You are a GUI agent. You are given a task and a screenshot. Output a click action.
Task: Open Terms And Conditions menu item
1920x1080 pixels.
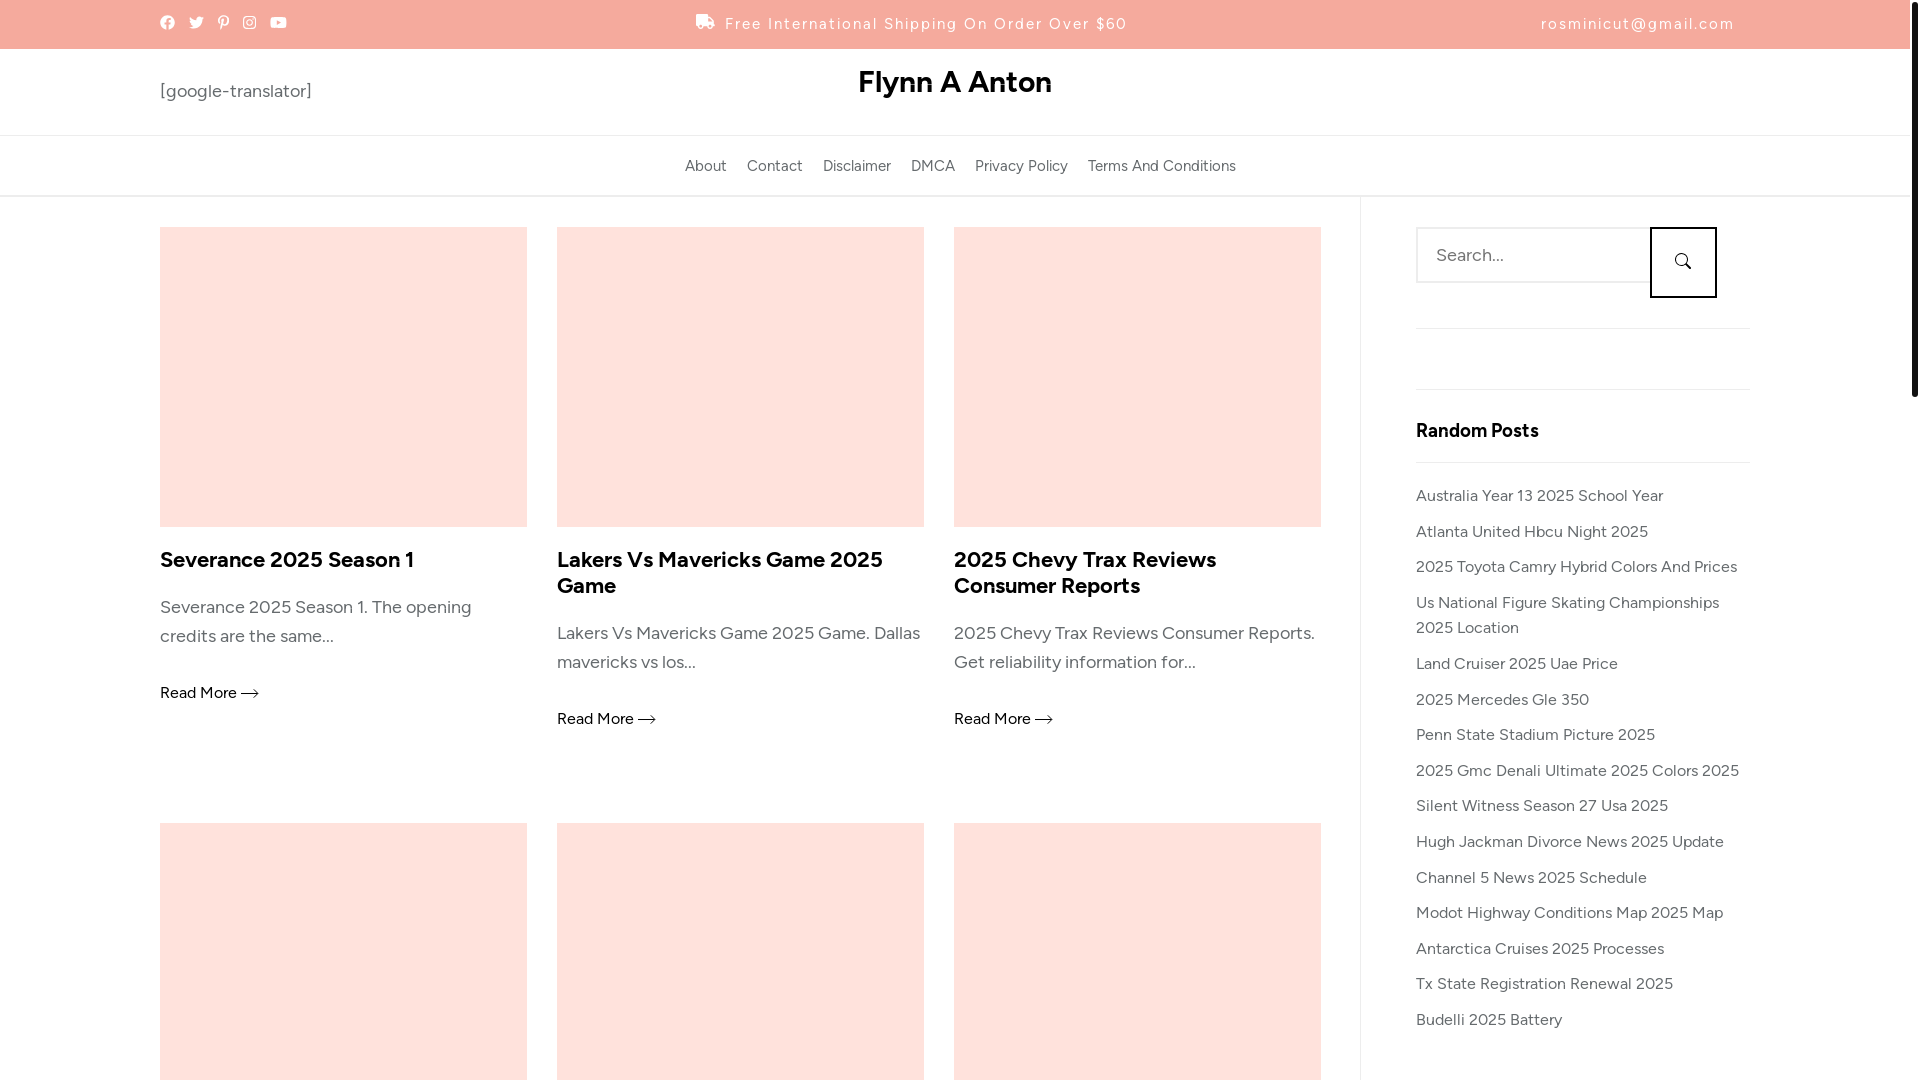click(1162, 166)
